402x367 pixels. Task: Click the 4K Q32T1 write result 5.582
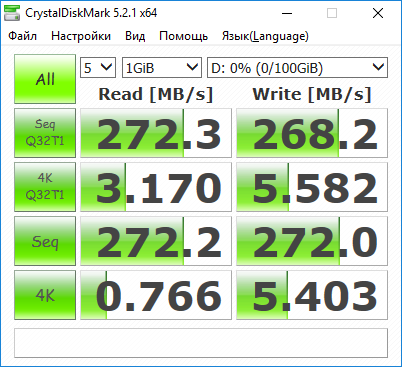click(312, 187)
